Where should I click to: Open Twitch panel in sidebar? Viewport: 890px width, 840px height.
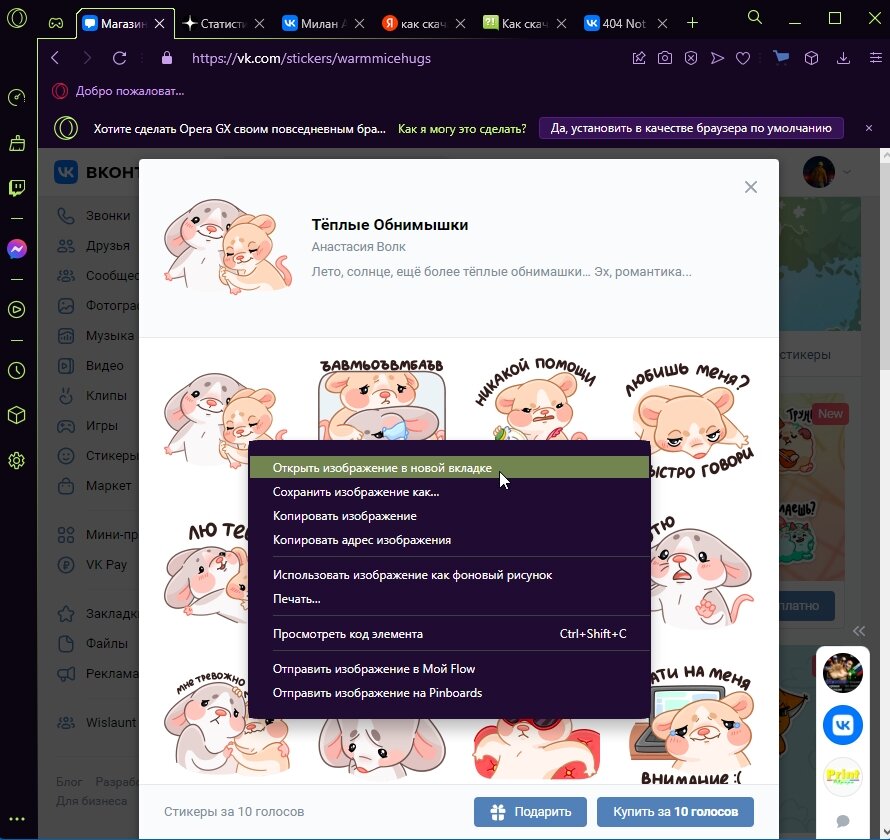coord(17,188)
